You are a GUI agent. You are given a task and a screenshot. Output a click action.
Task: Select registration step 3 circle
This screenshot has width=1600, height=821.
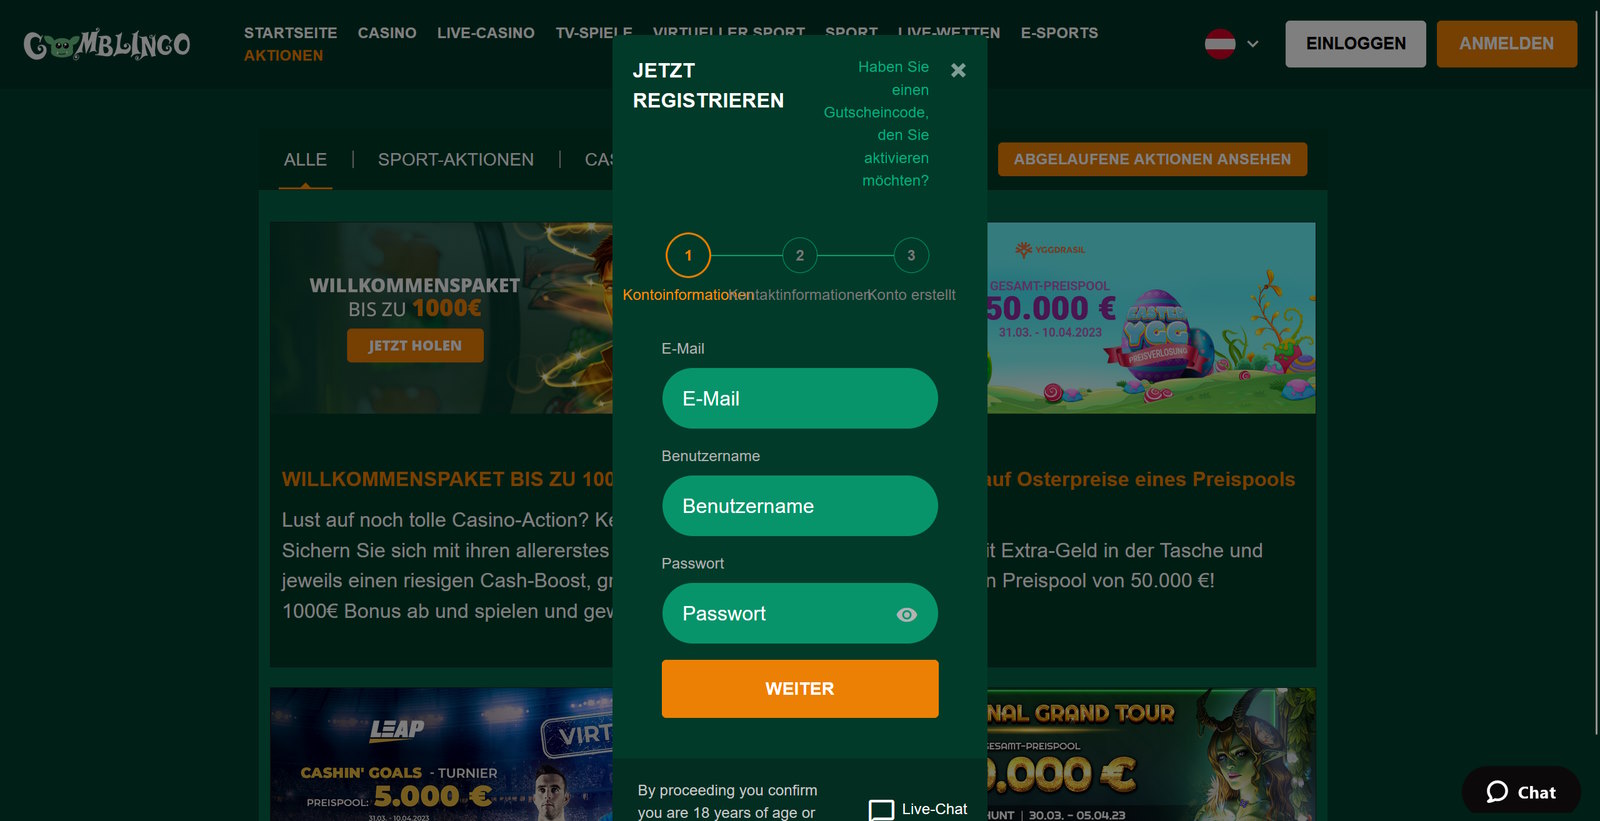911,255
